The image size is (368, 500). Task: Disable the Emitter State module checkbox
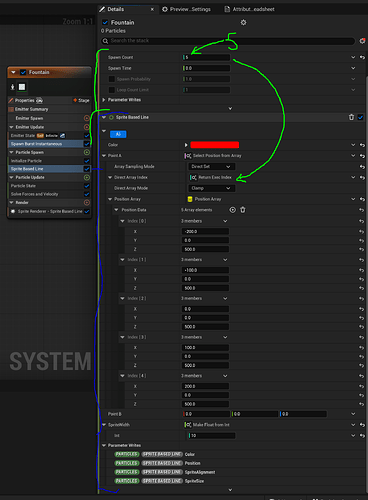87,136
